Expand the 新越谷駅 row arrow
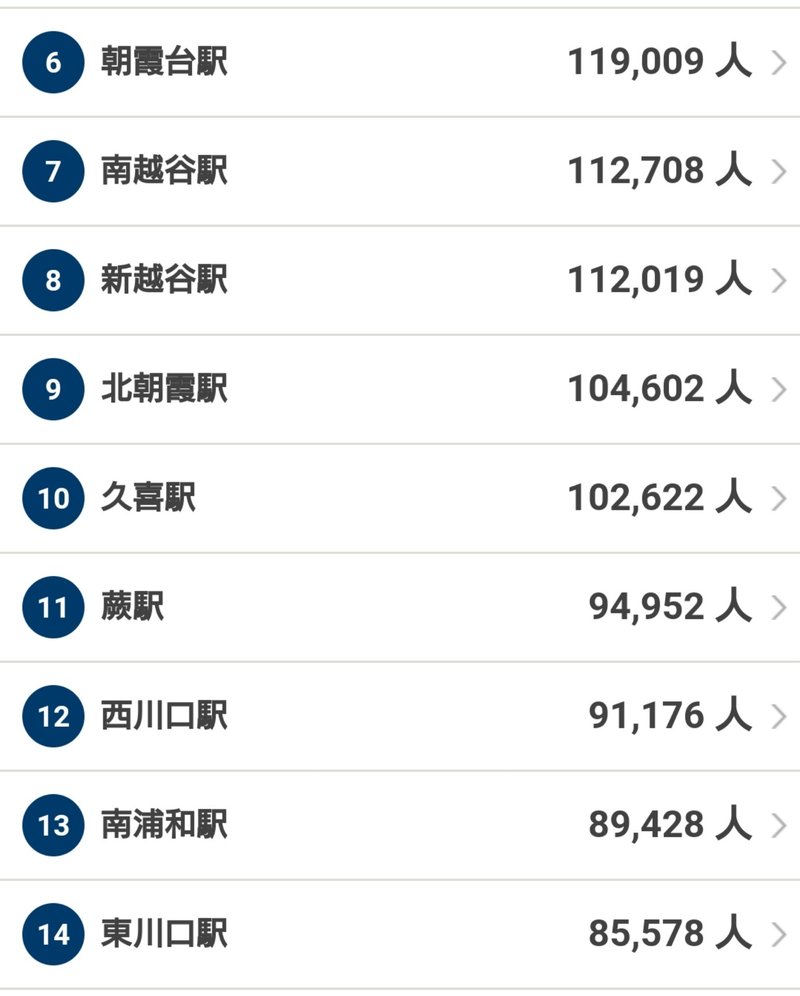The height and width of the screenshot is (996, 800). coord(780,281)
